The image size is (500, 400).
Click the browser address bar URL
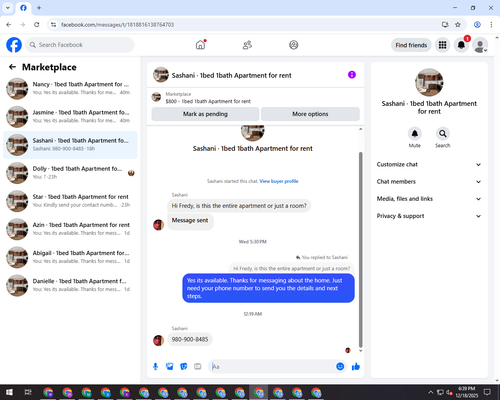click(117, 25)
